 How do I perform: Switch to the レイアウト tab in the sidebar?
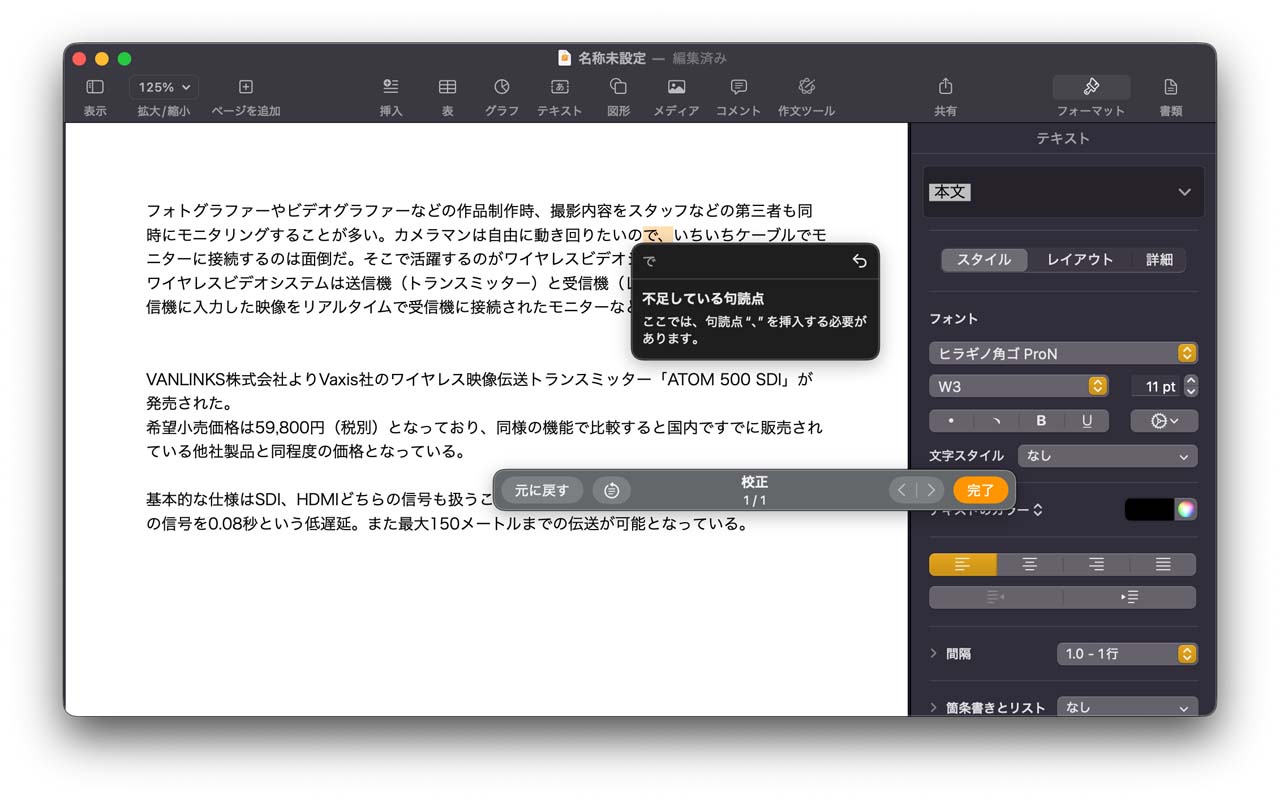click(x=1079, y=259)
